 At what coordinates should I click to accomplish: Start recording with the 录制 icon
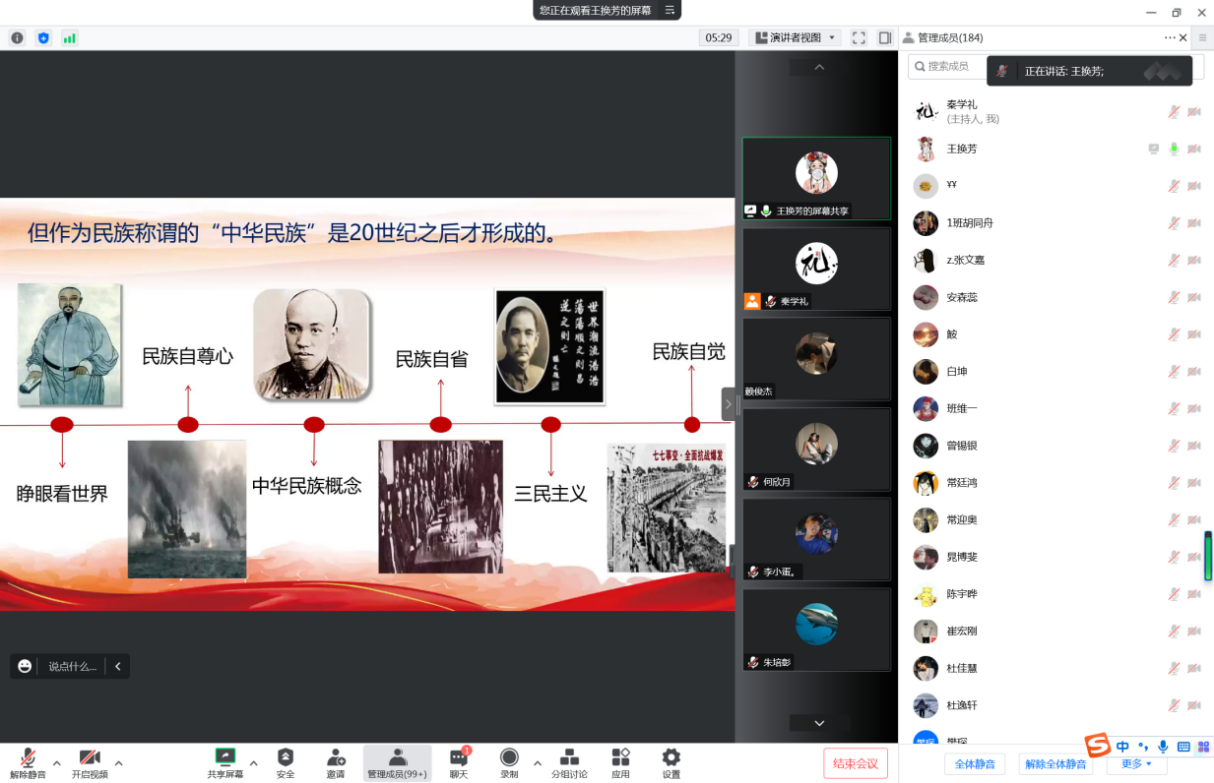[509, 759]
